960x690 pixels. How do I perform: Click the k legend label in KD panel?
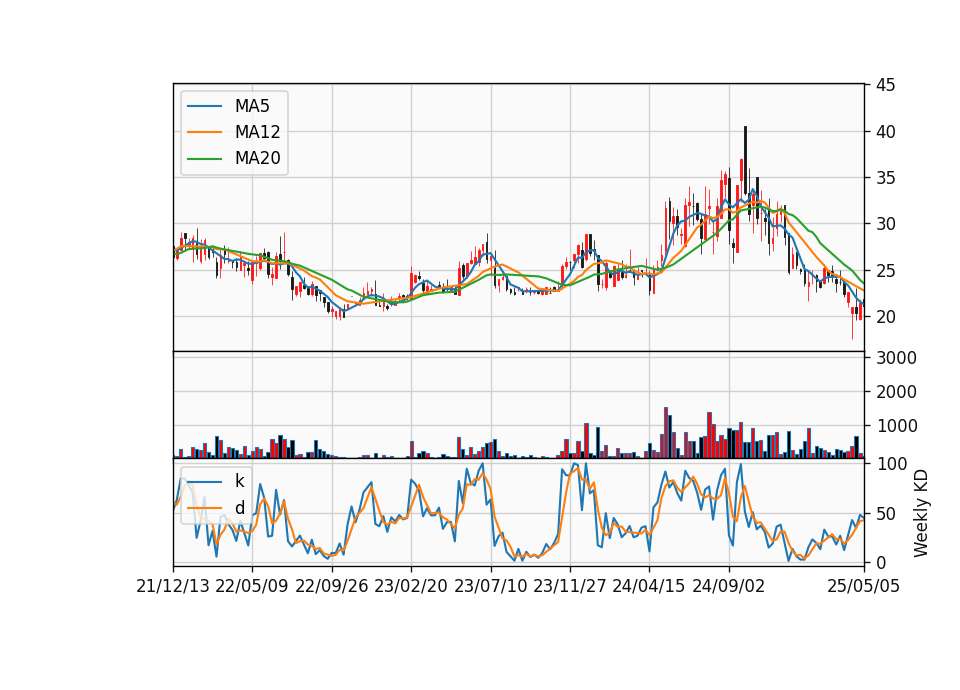click(239, 481)
